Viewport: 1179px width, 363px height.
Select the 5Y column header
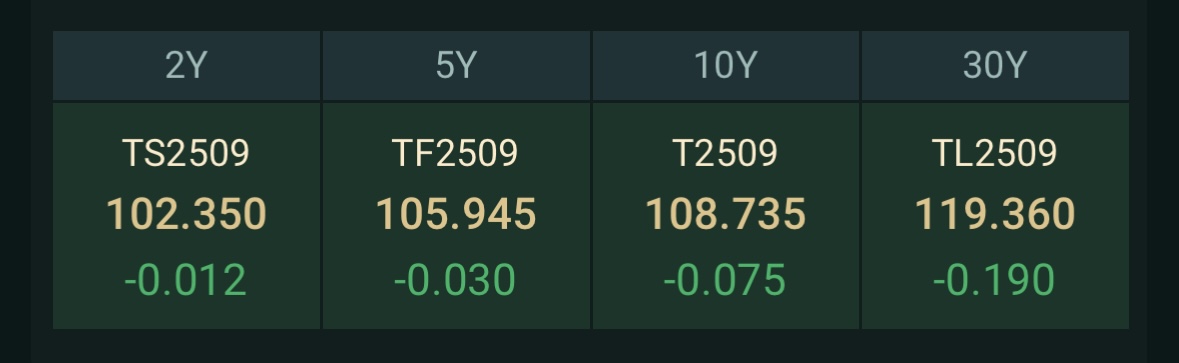click(456, 65)
